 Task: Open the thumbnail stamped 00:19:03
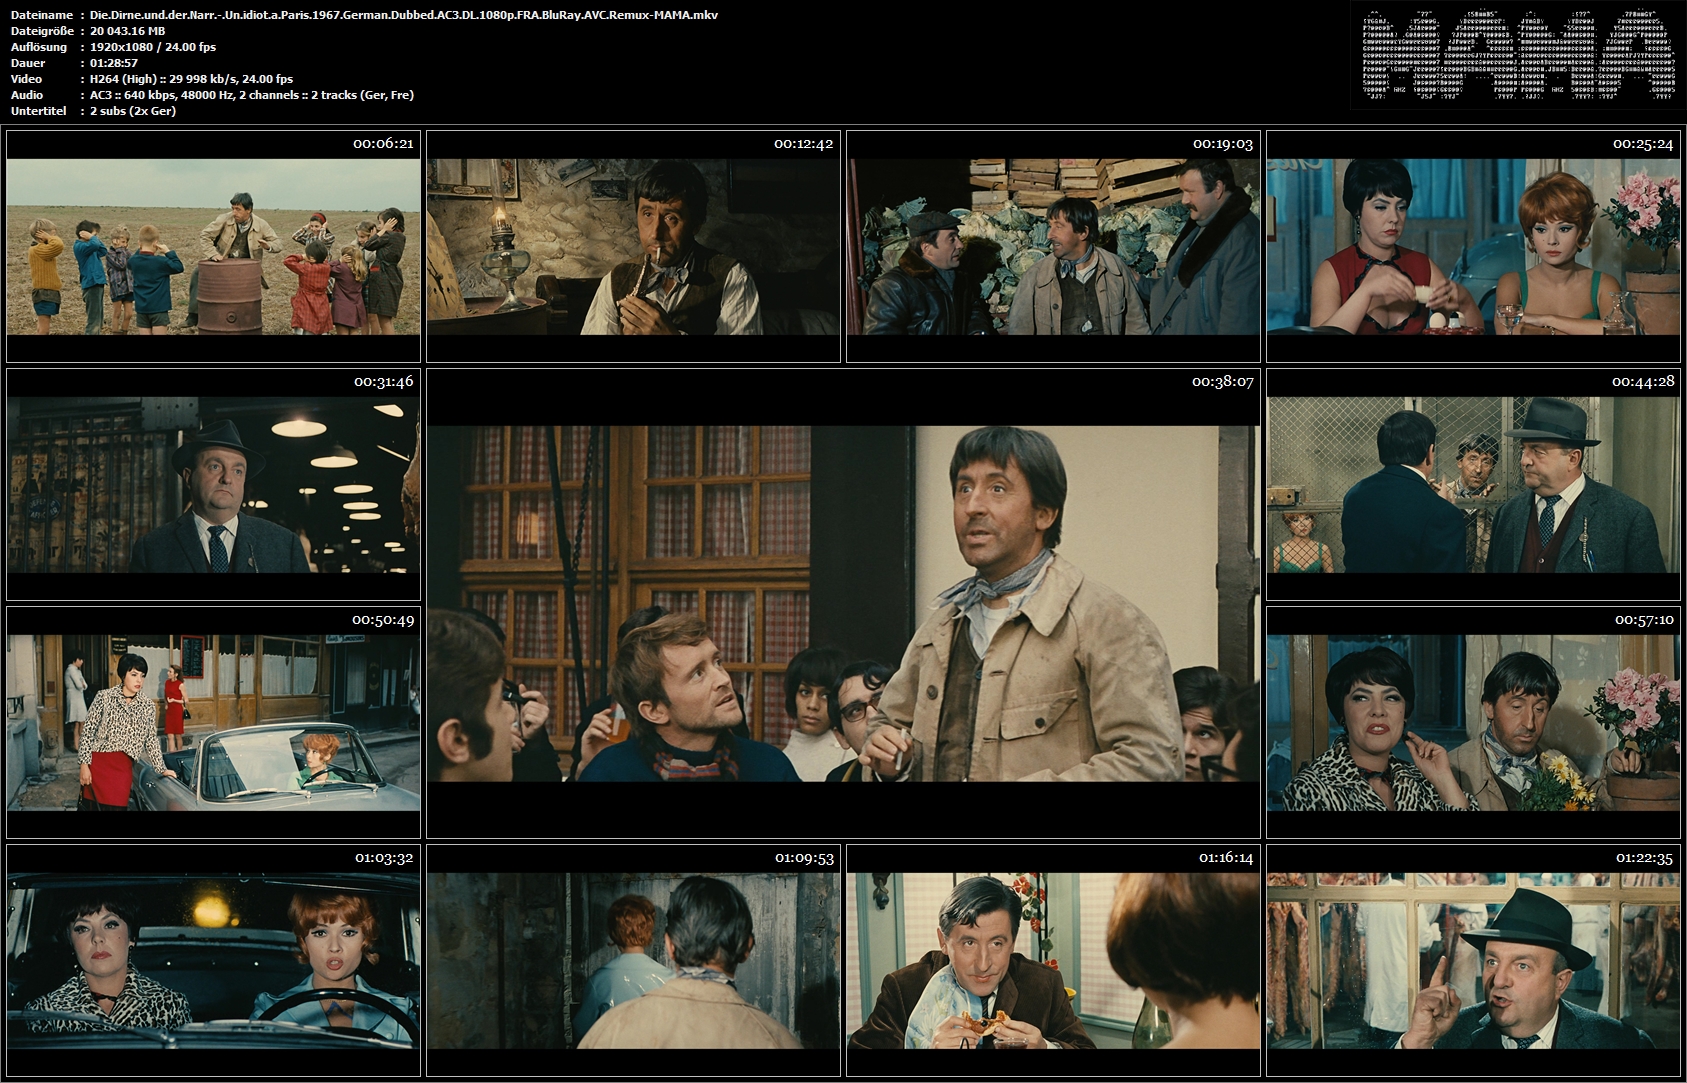tap(1053, 246)
